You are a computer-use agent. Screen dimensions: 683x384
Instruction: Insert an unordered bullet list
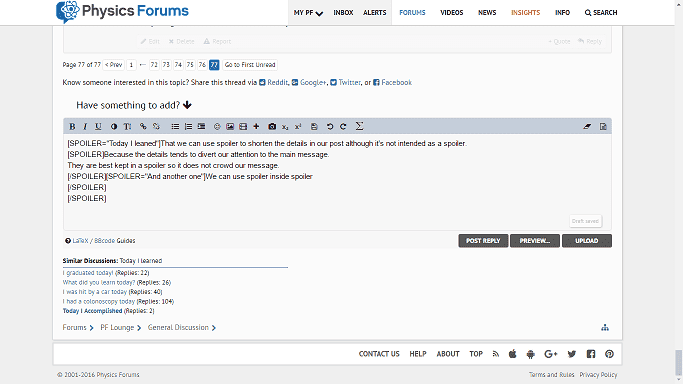click(x=175, y=127)
